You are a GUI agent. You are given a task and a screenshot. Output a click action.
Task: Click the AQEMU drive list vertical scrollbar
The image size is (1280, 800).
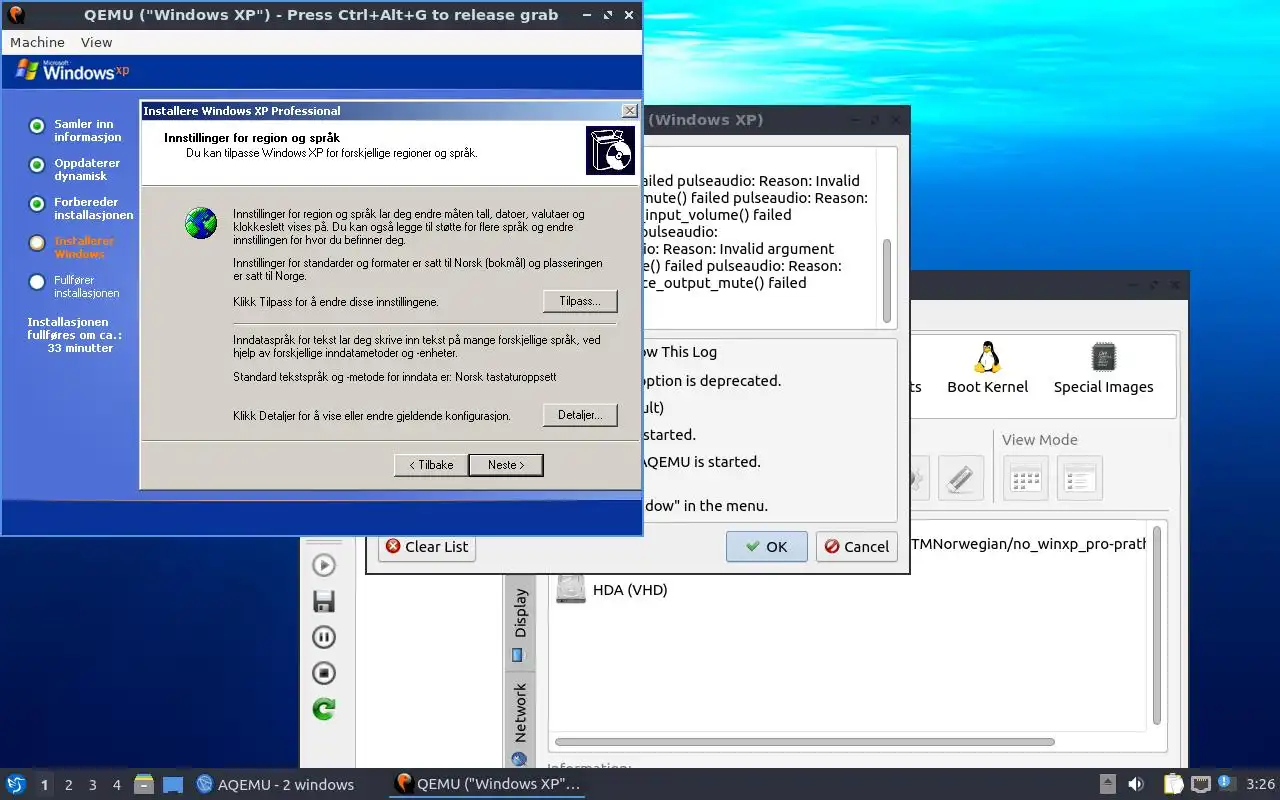pyautogui.click(x=1158, y=625)
